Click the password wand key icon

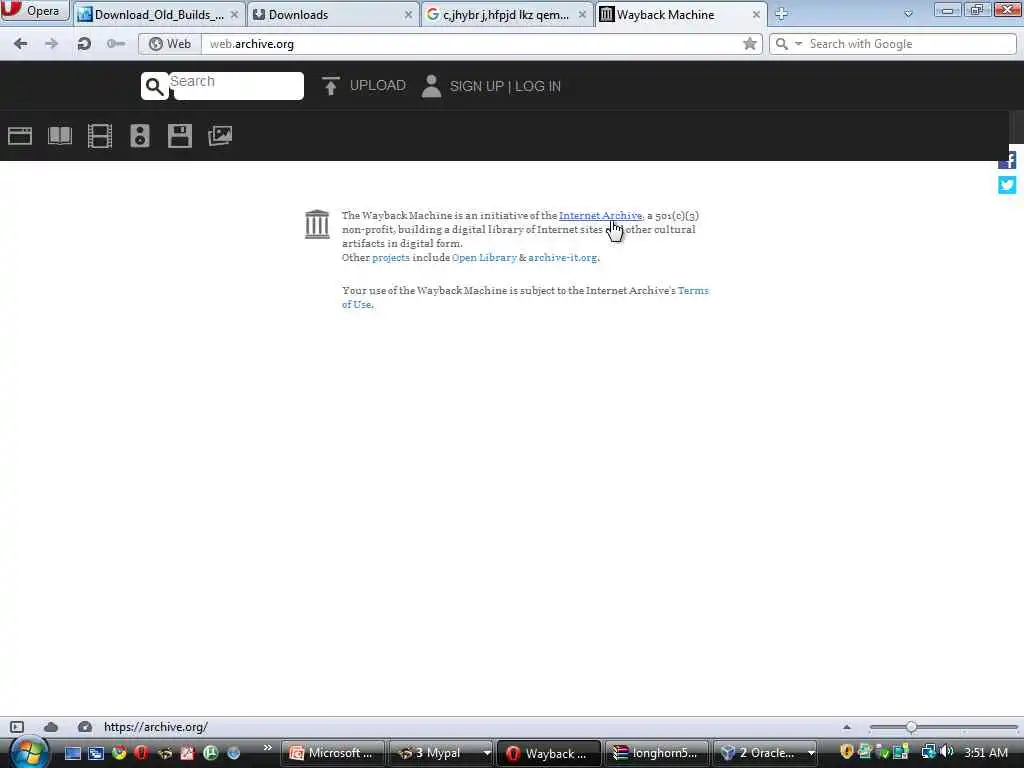pyautogui.click(x=116, y=44)
